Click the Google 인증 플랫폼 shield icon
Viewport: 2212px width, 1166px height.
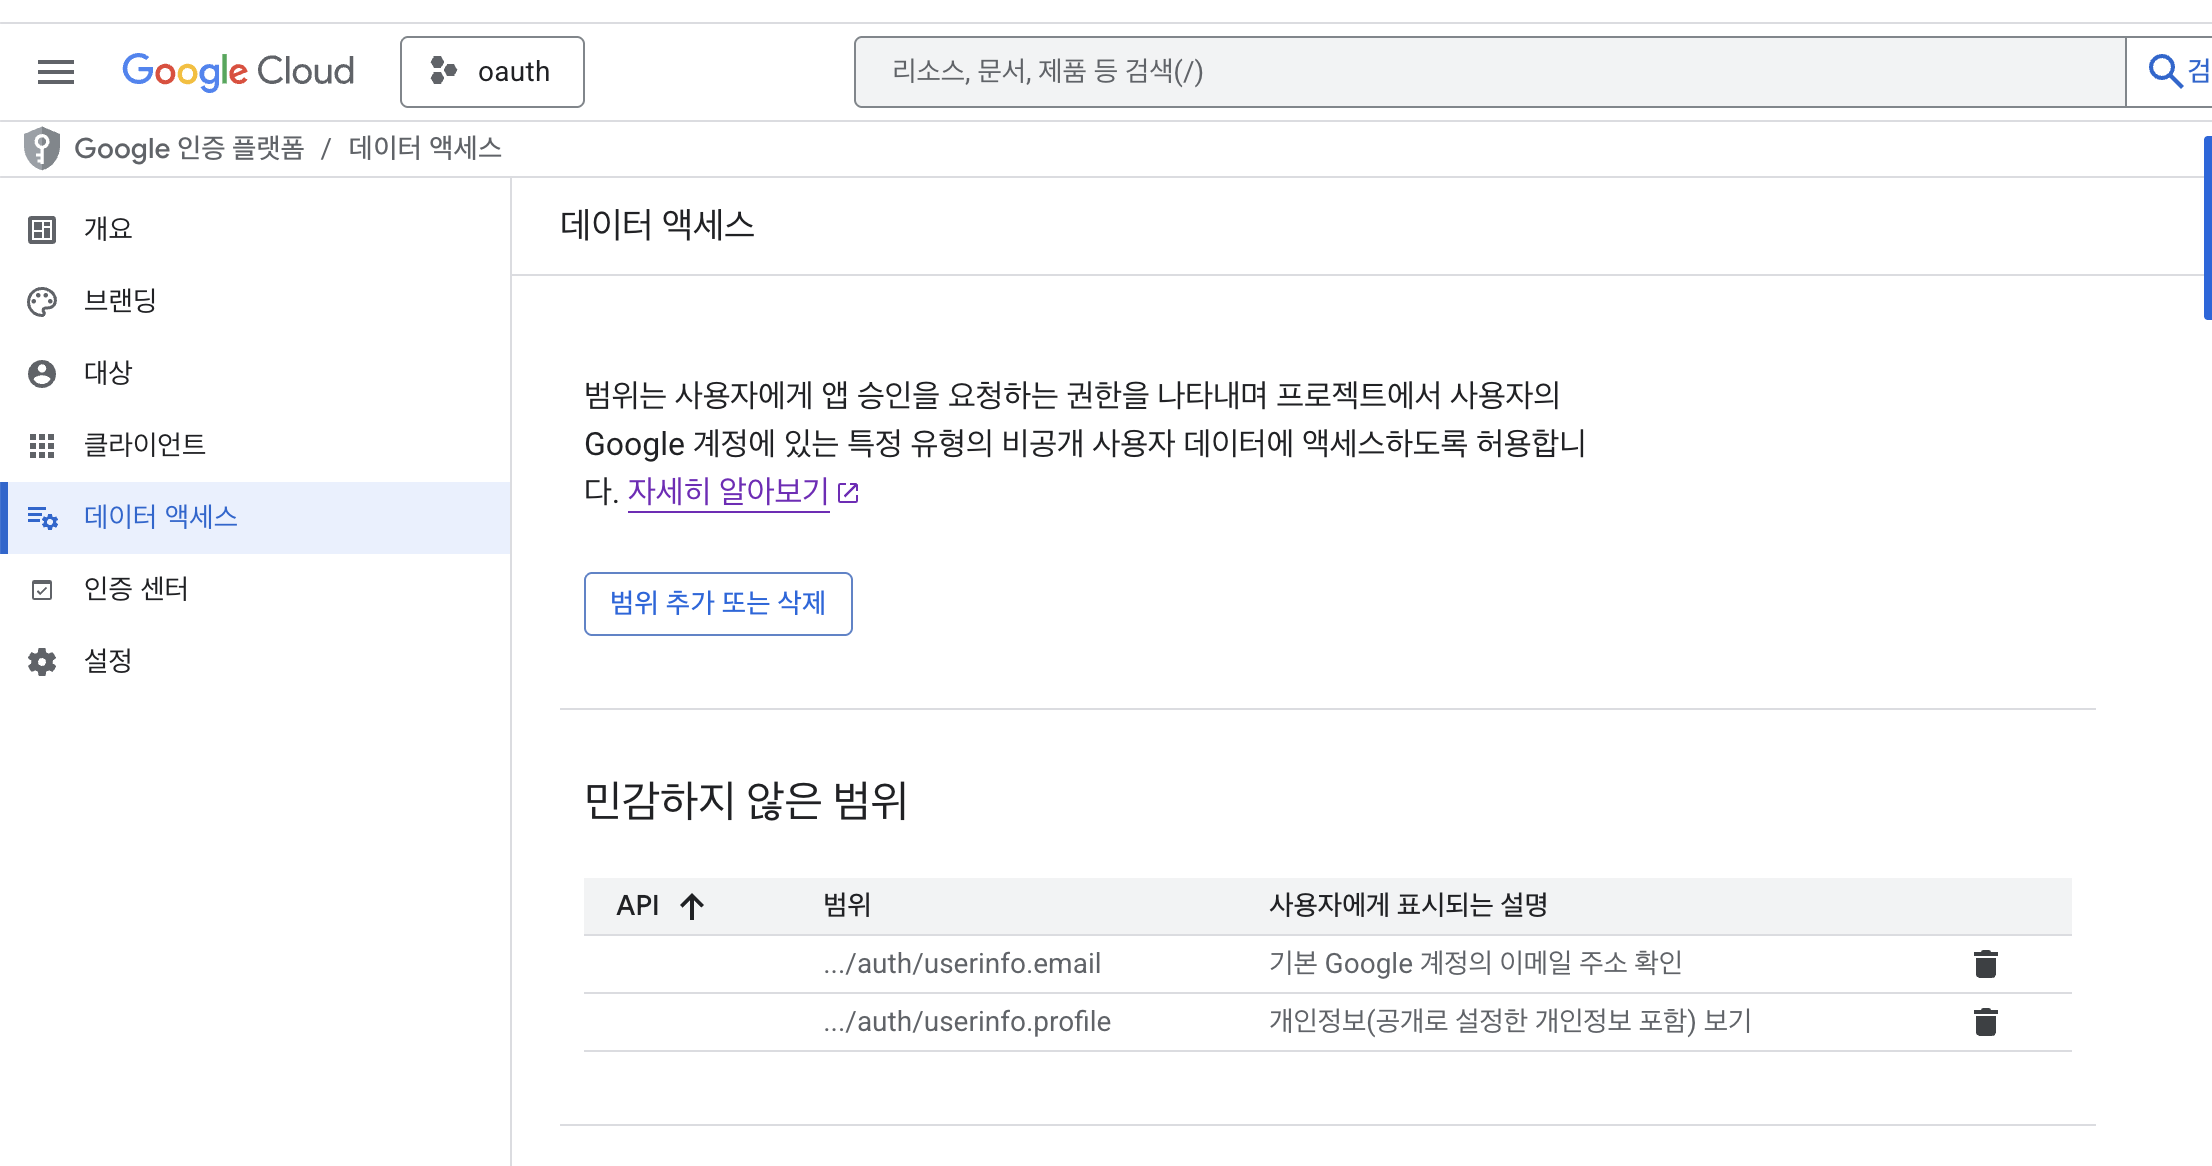tap(42, 148)
